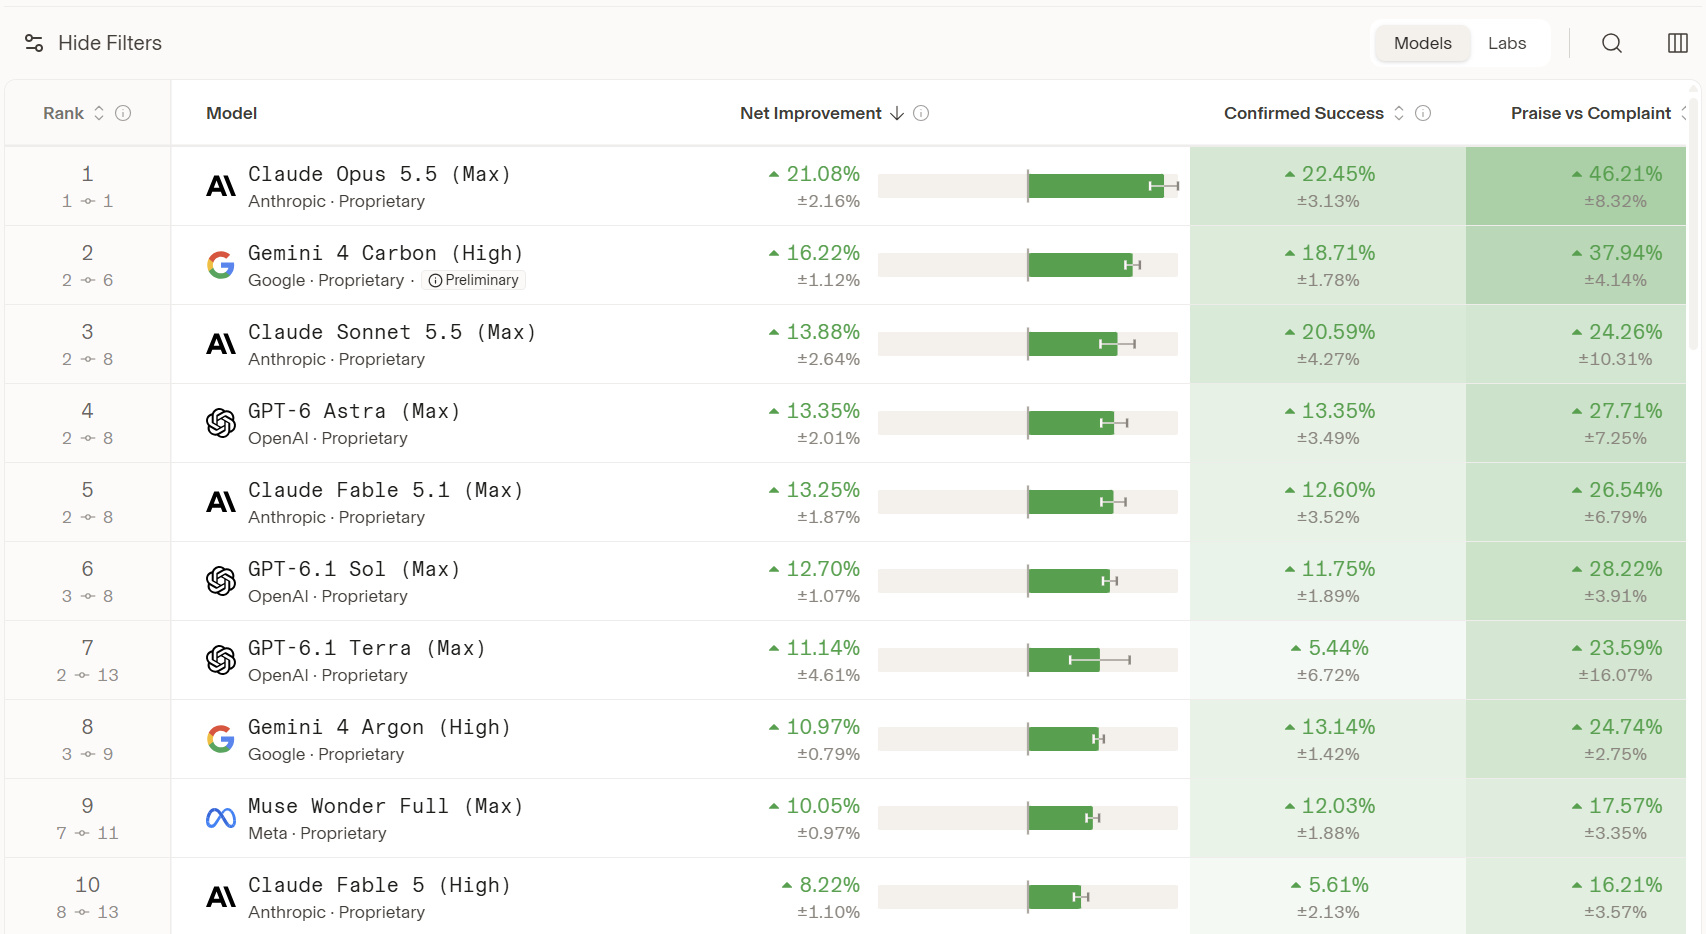Viewport: 1706px width, 934px height.
Task: Open the column layout icon
Action: (1678, 43)
